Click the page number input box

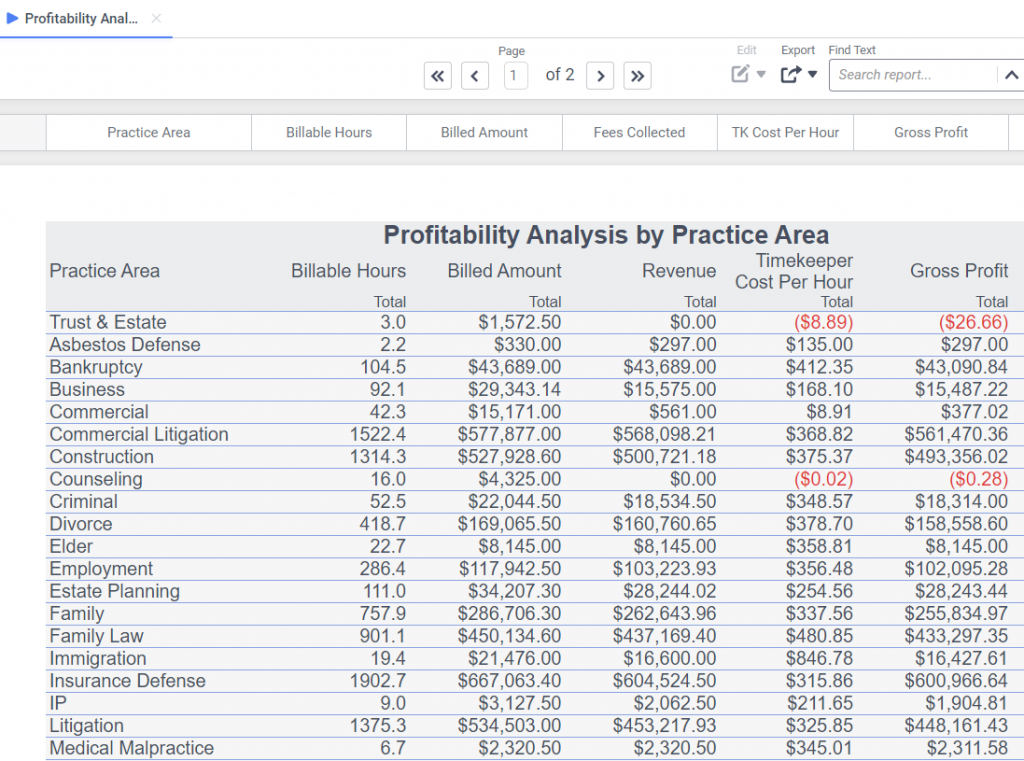pyautogui.click(x=516, y=75)
